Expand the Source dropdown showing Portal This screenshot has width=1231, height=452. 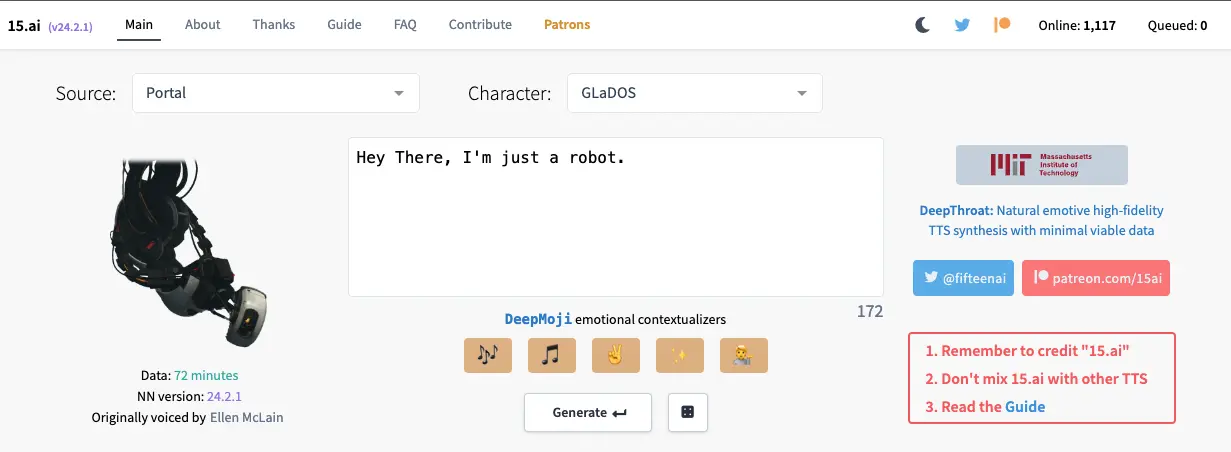[276, 93]
